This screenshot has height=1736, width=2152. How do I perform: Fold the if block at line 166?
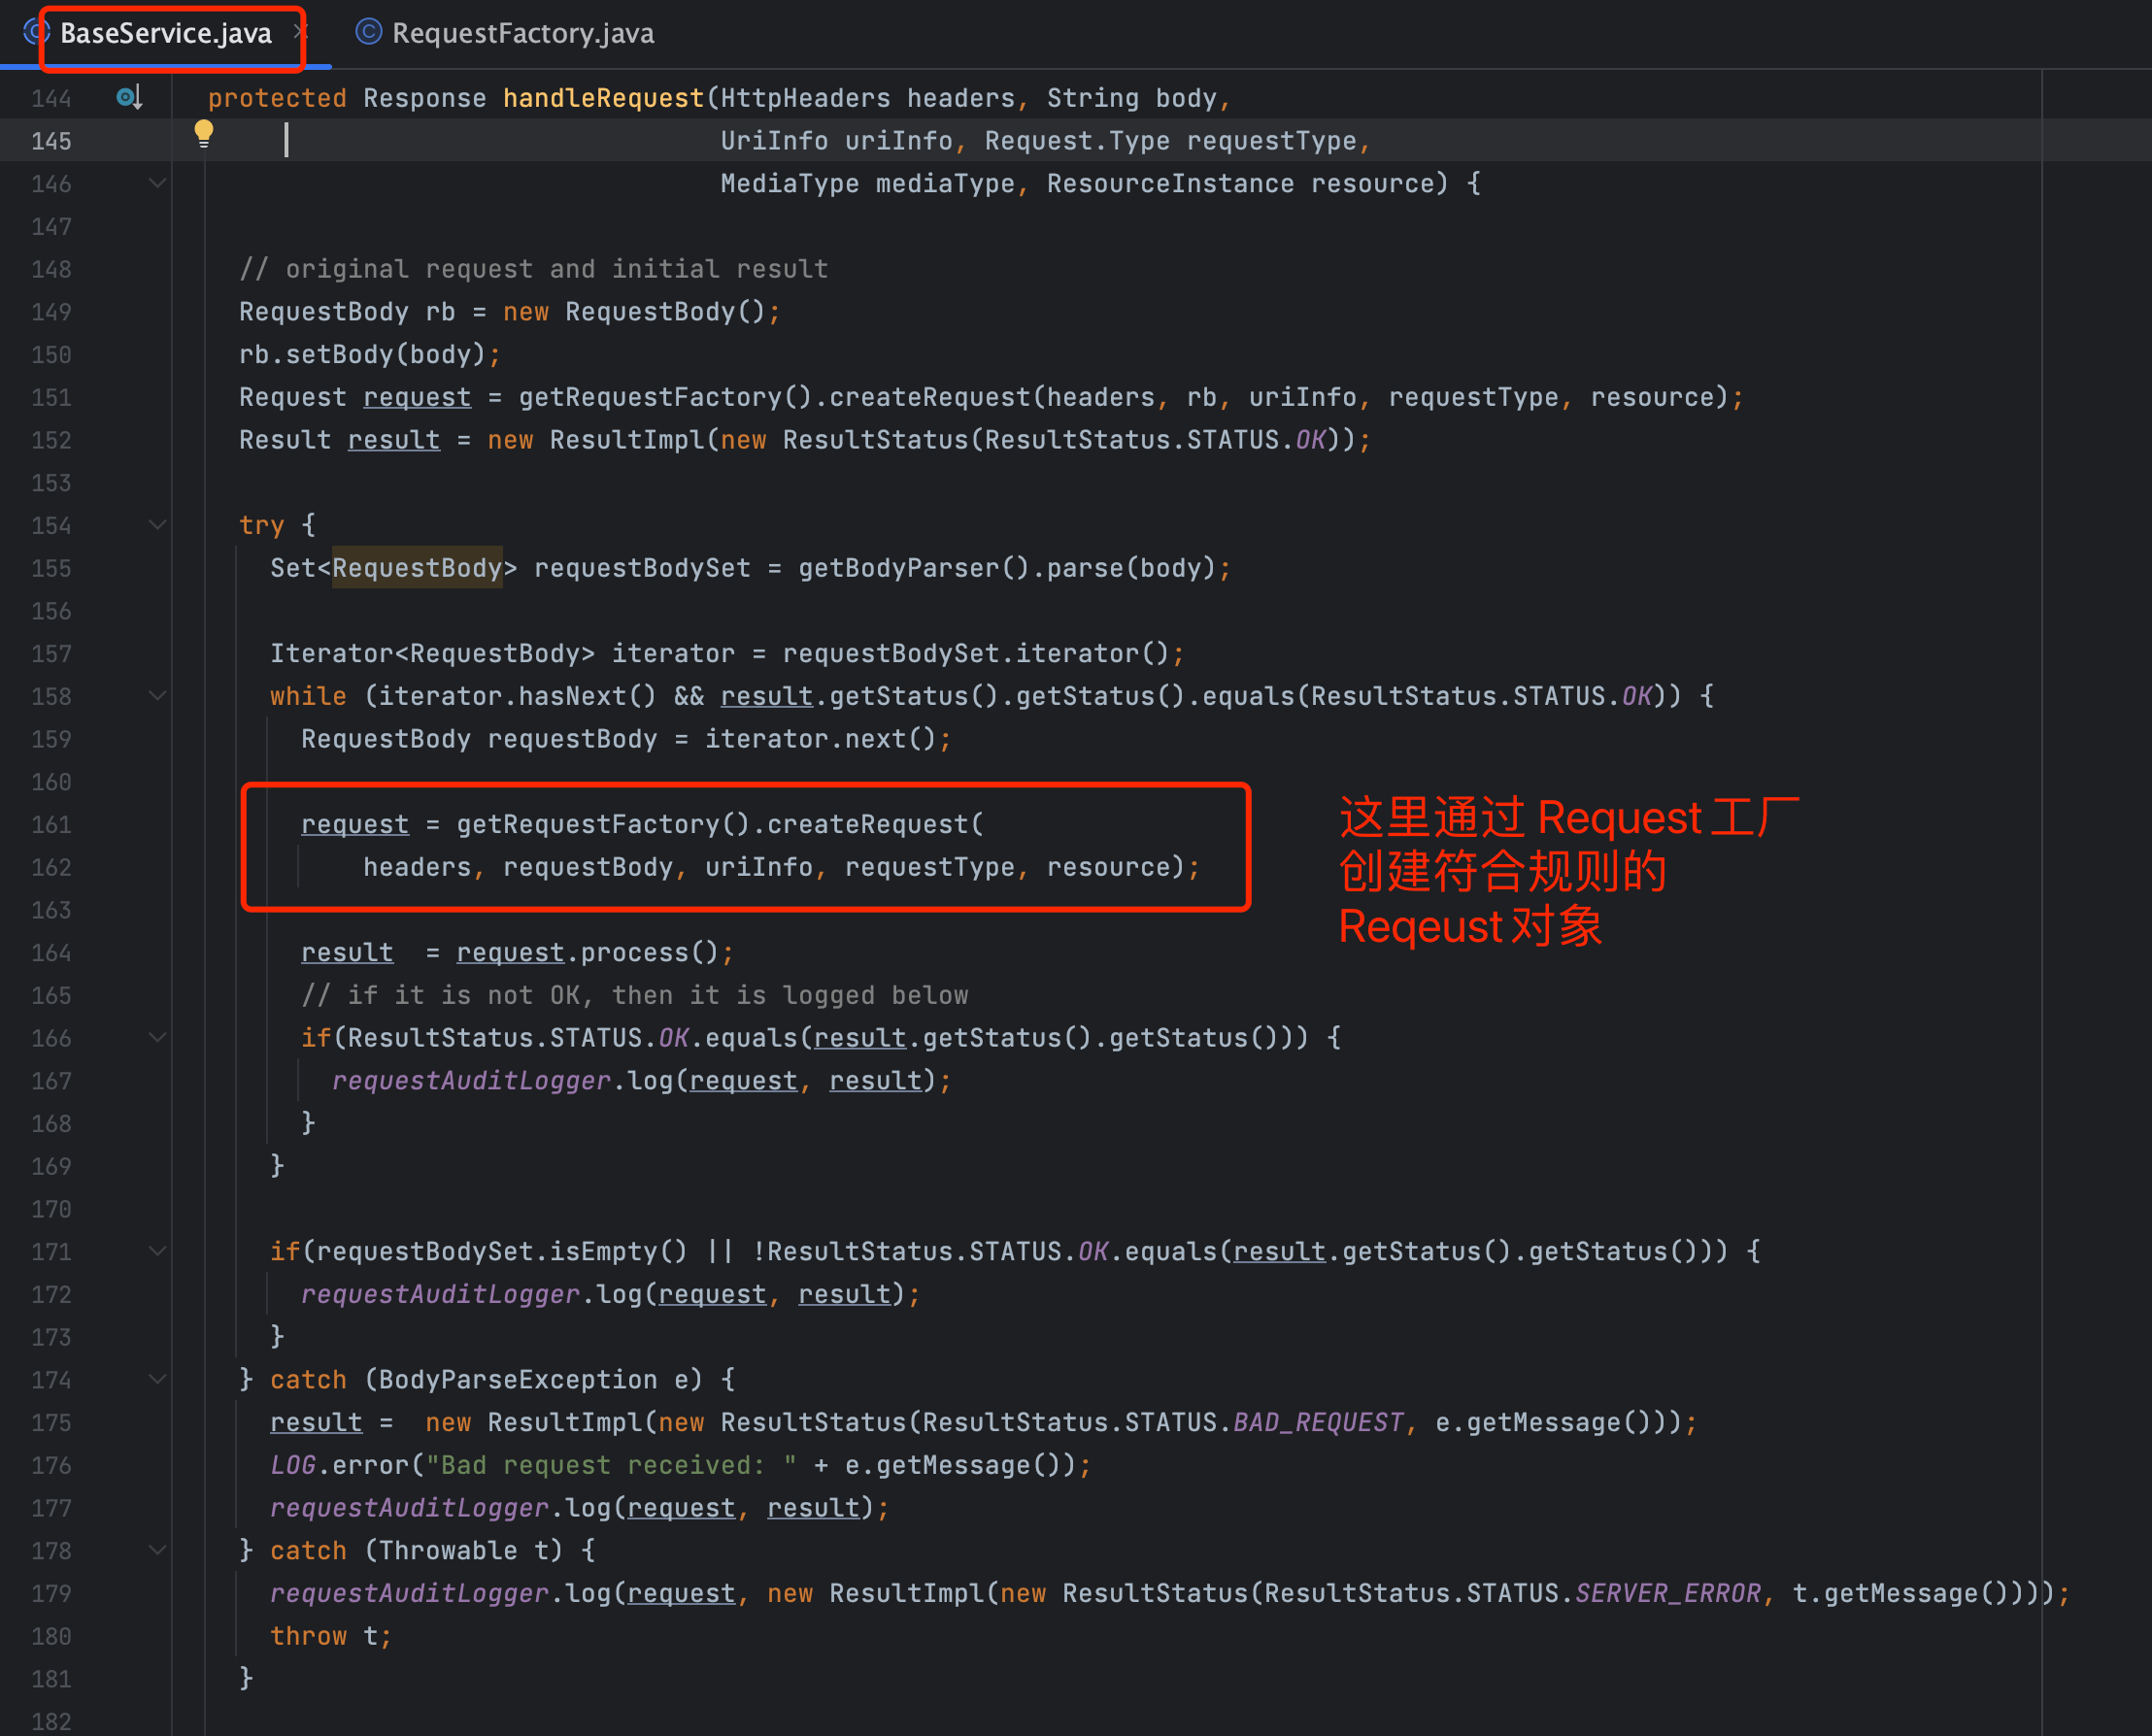click(157, 1038)
